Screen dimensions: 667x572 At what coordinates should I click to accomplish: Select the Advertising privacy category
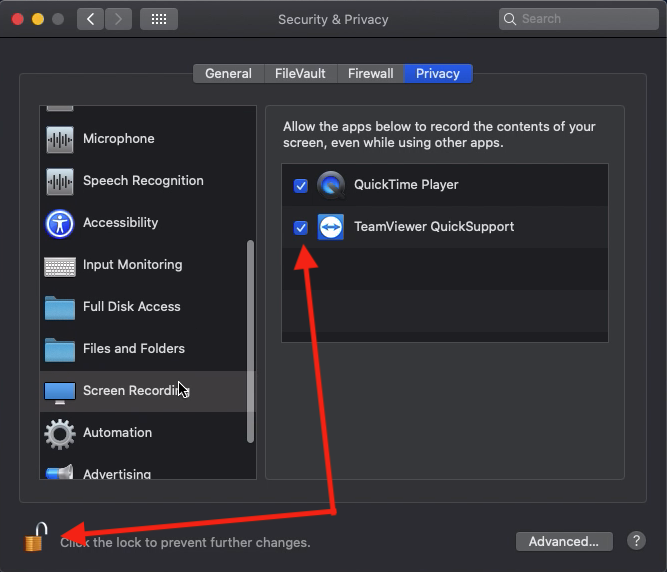pyautogui.click(x=117, y=473)
